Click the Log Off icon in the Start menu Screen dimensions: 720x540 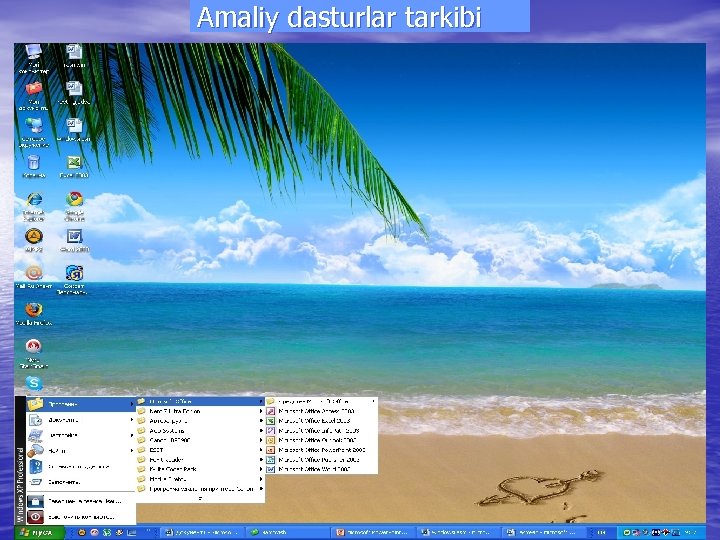tap(35, 501)
